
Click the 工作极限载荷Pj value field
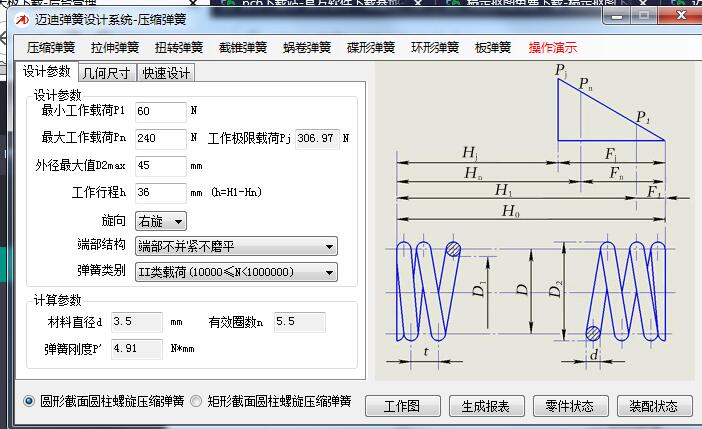tap(317, 138)
